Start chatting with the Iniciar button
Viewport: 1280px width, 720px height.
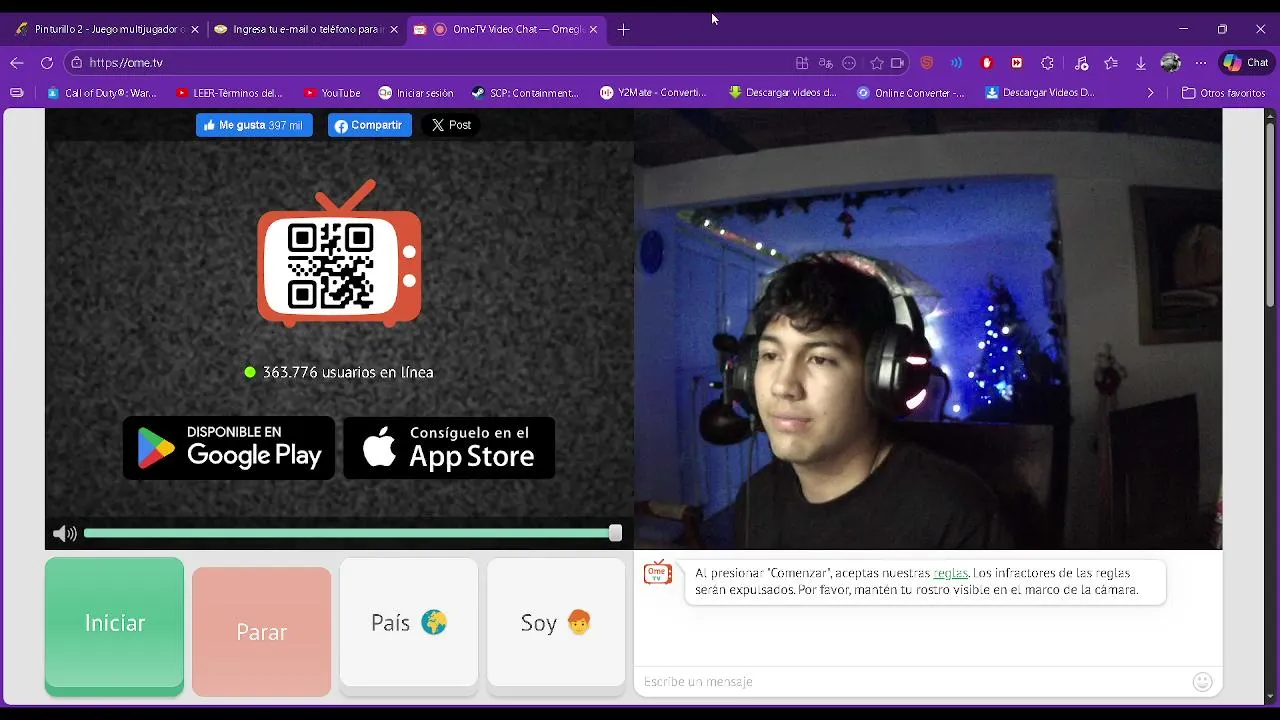coord(114,626)
